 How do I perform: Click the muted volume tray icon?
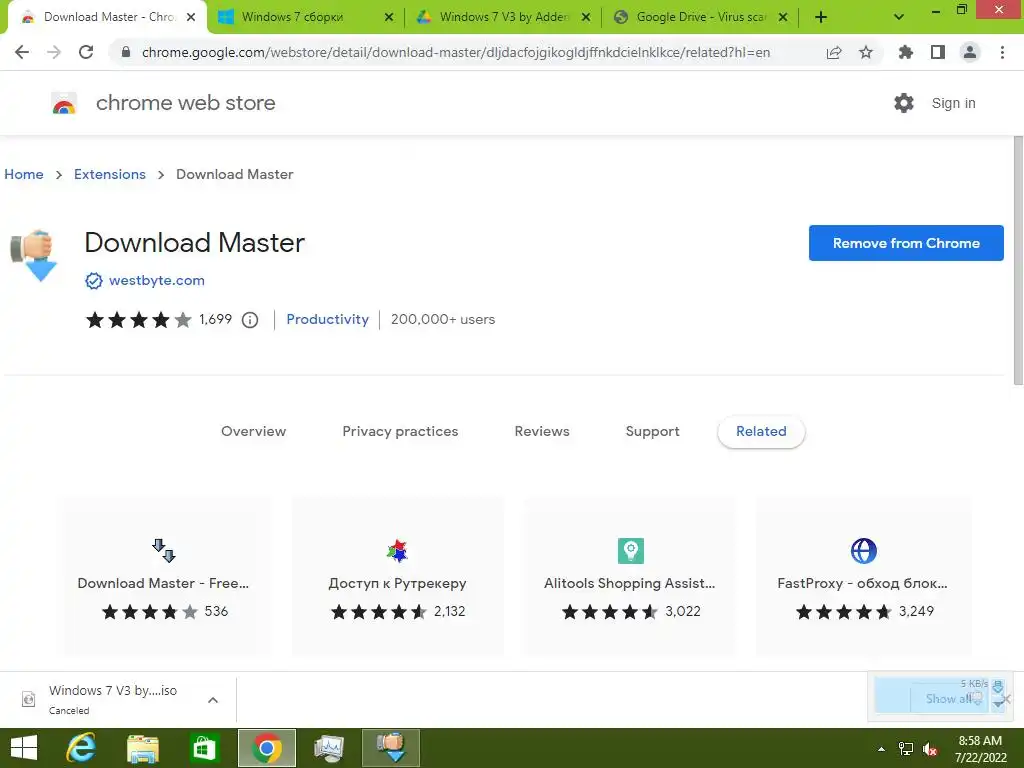click(x=930, y=749)
